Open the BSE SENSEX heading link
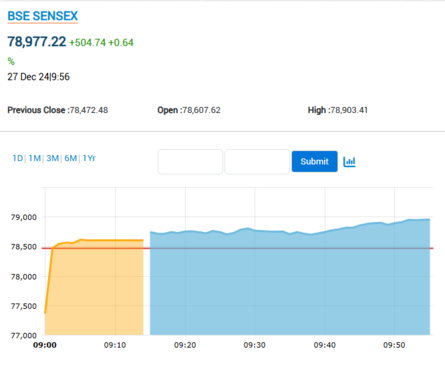This screenshot has height=373, width=445. (43, 16)
